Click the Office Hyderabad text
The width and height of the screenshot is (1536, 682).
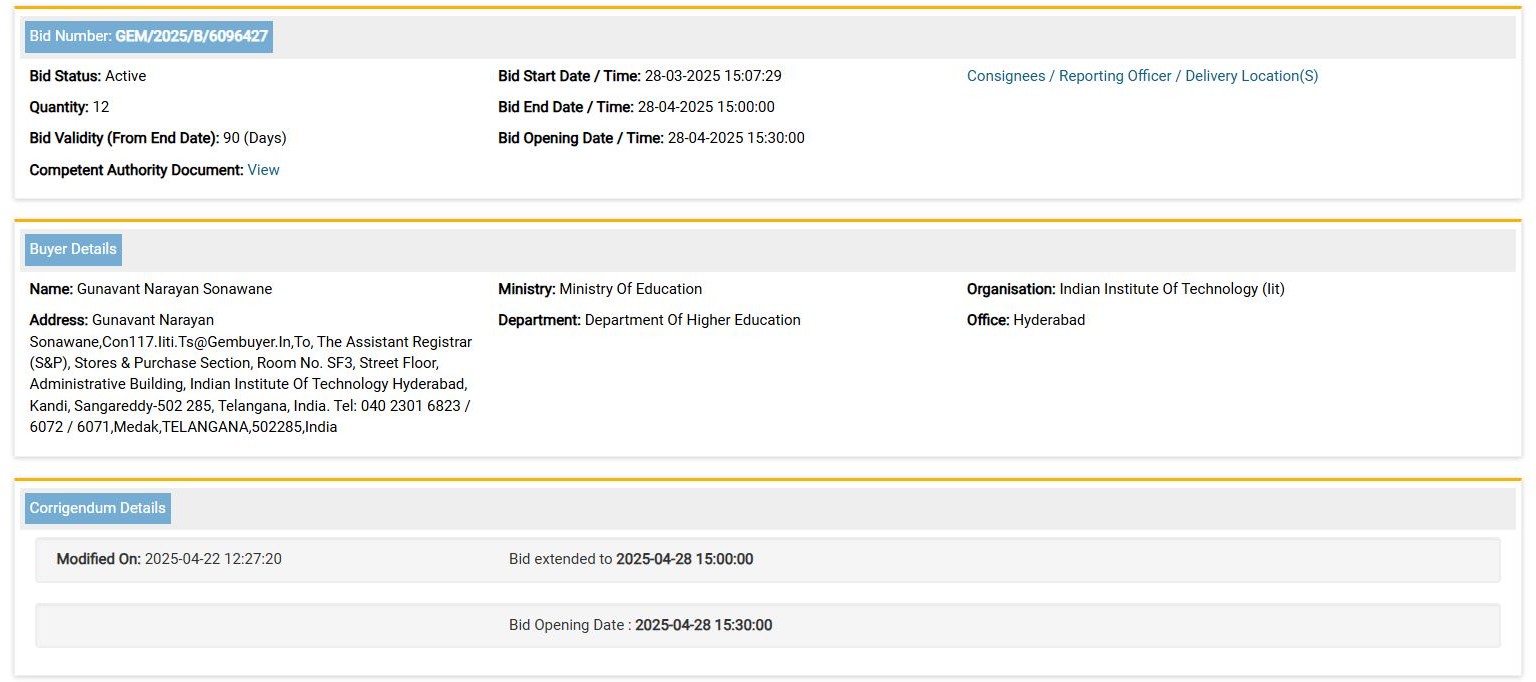1026,320
